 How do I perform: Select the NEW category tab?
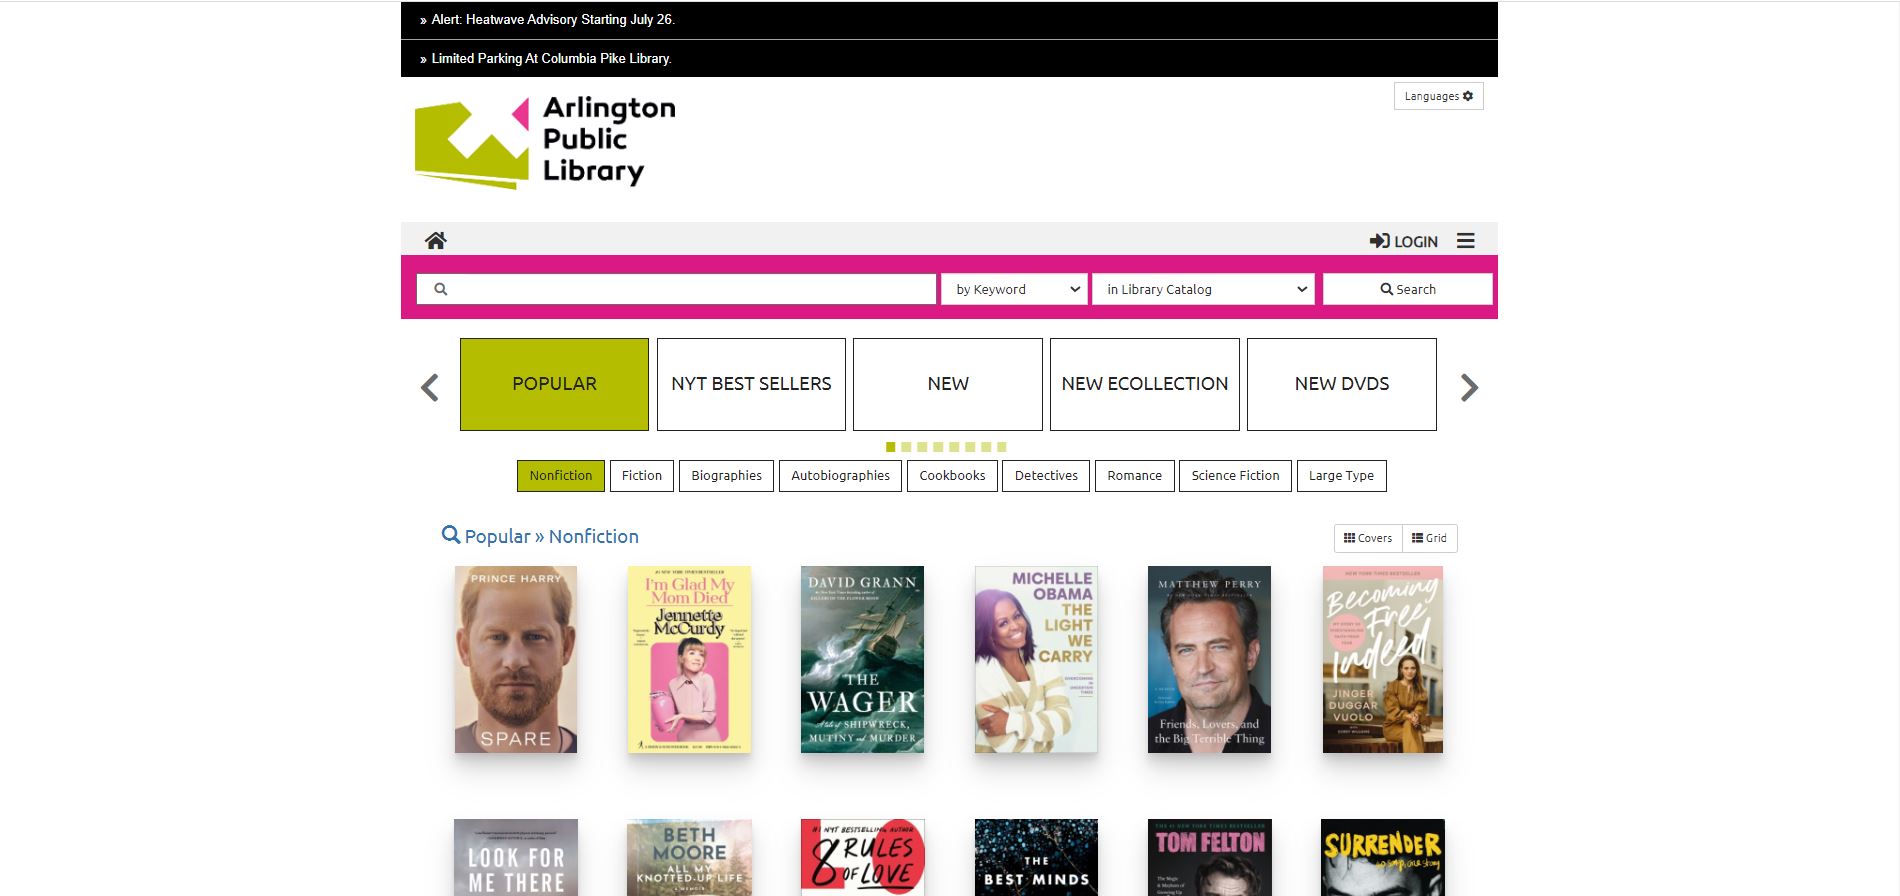tap(948, 384)
